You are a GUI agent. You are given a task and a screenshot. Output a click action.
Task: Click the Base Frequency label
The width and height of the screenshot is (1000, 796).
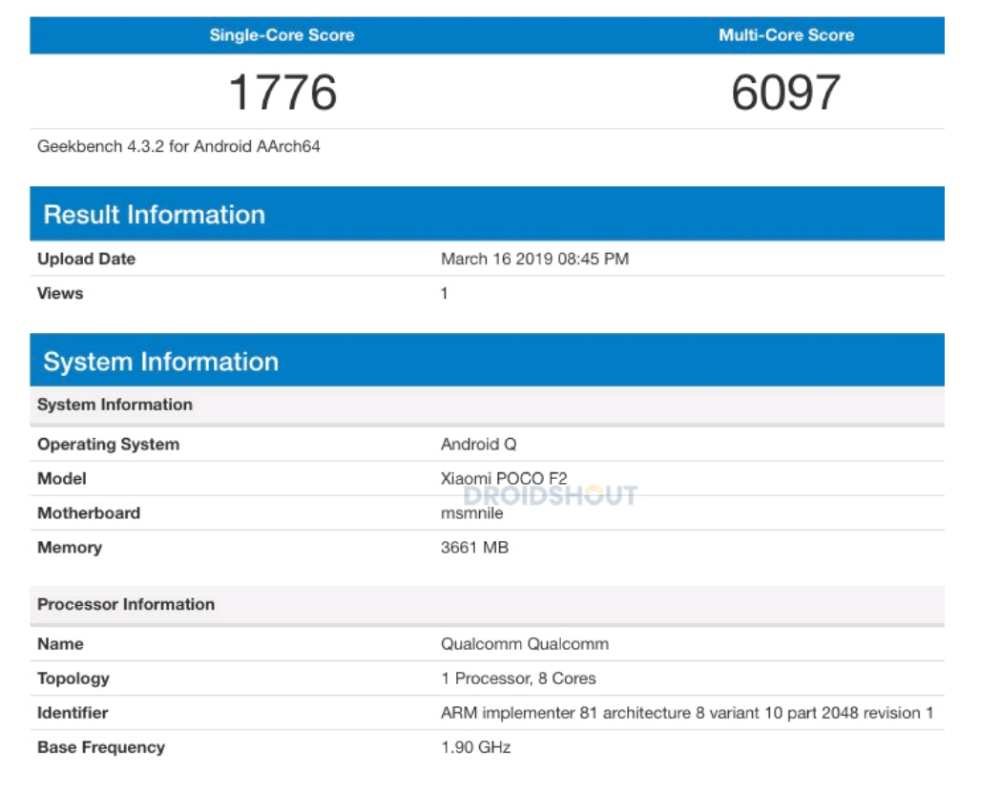pyautogui.click(x=101, y=748)
